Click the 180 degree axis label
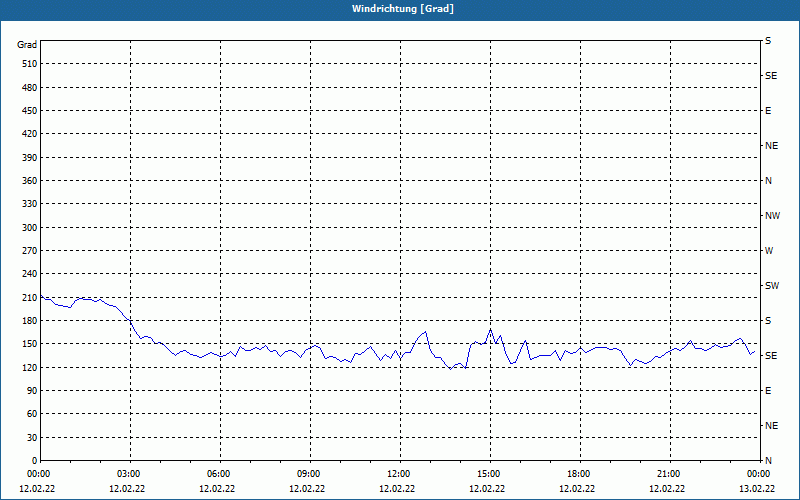 pos(30,321)
